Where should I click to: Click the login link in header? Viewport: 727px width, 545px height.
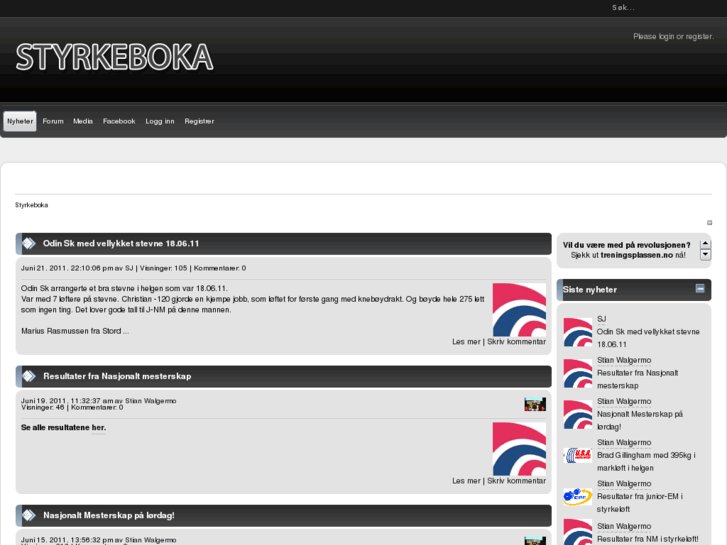666,37
